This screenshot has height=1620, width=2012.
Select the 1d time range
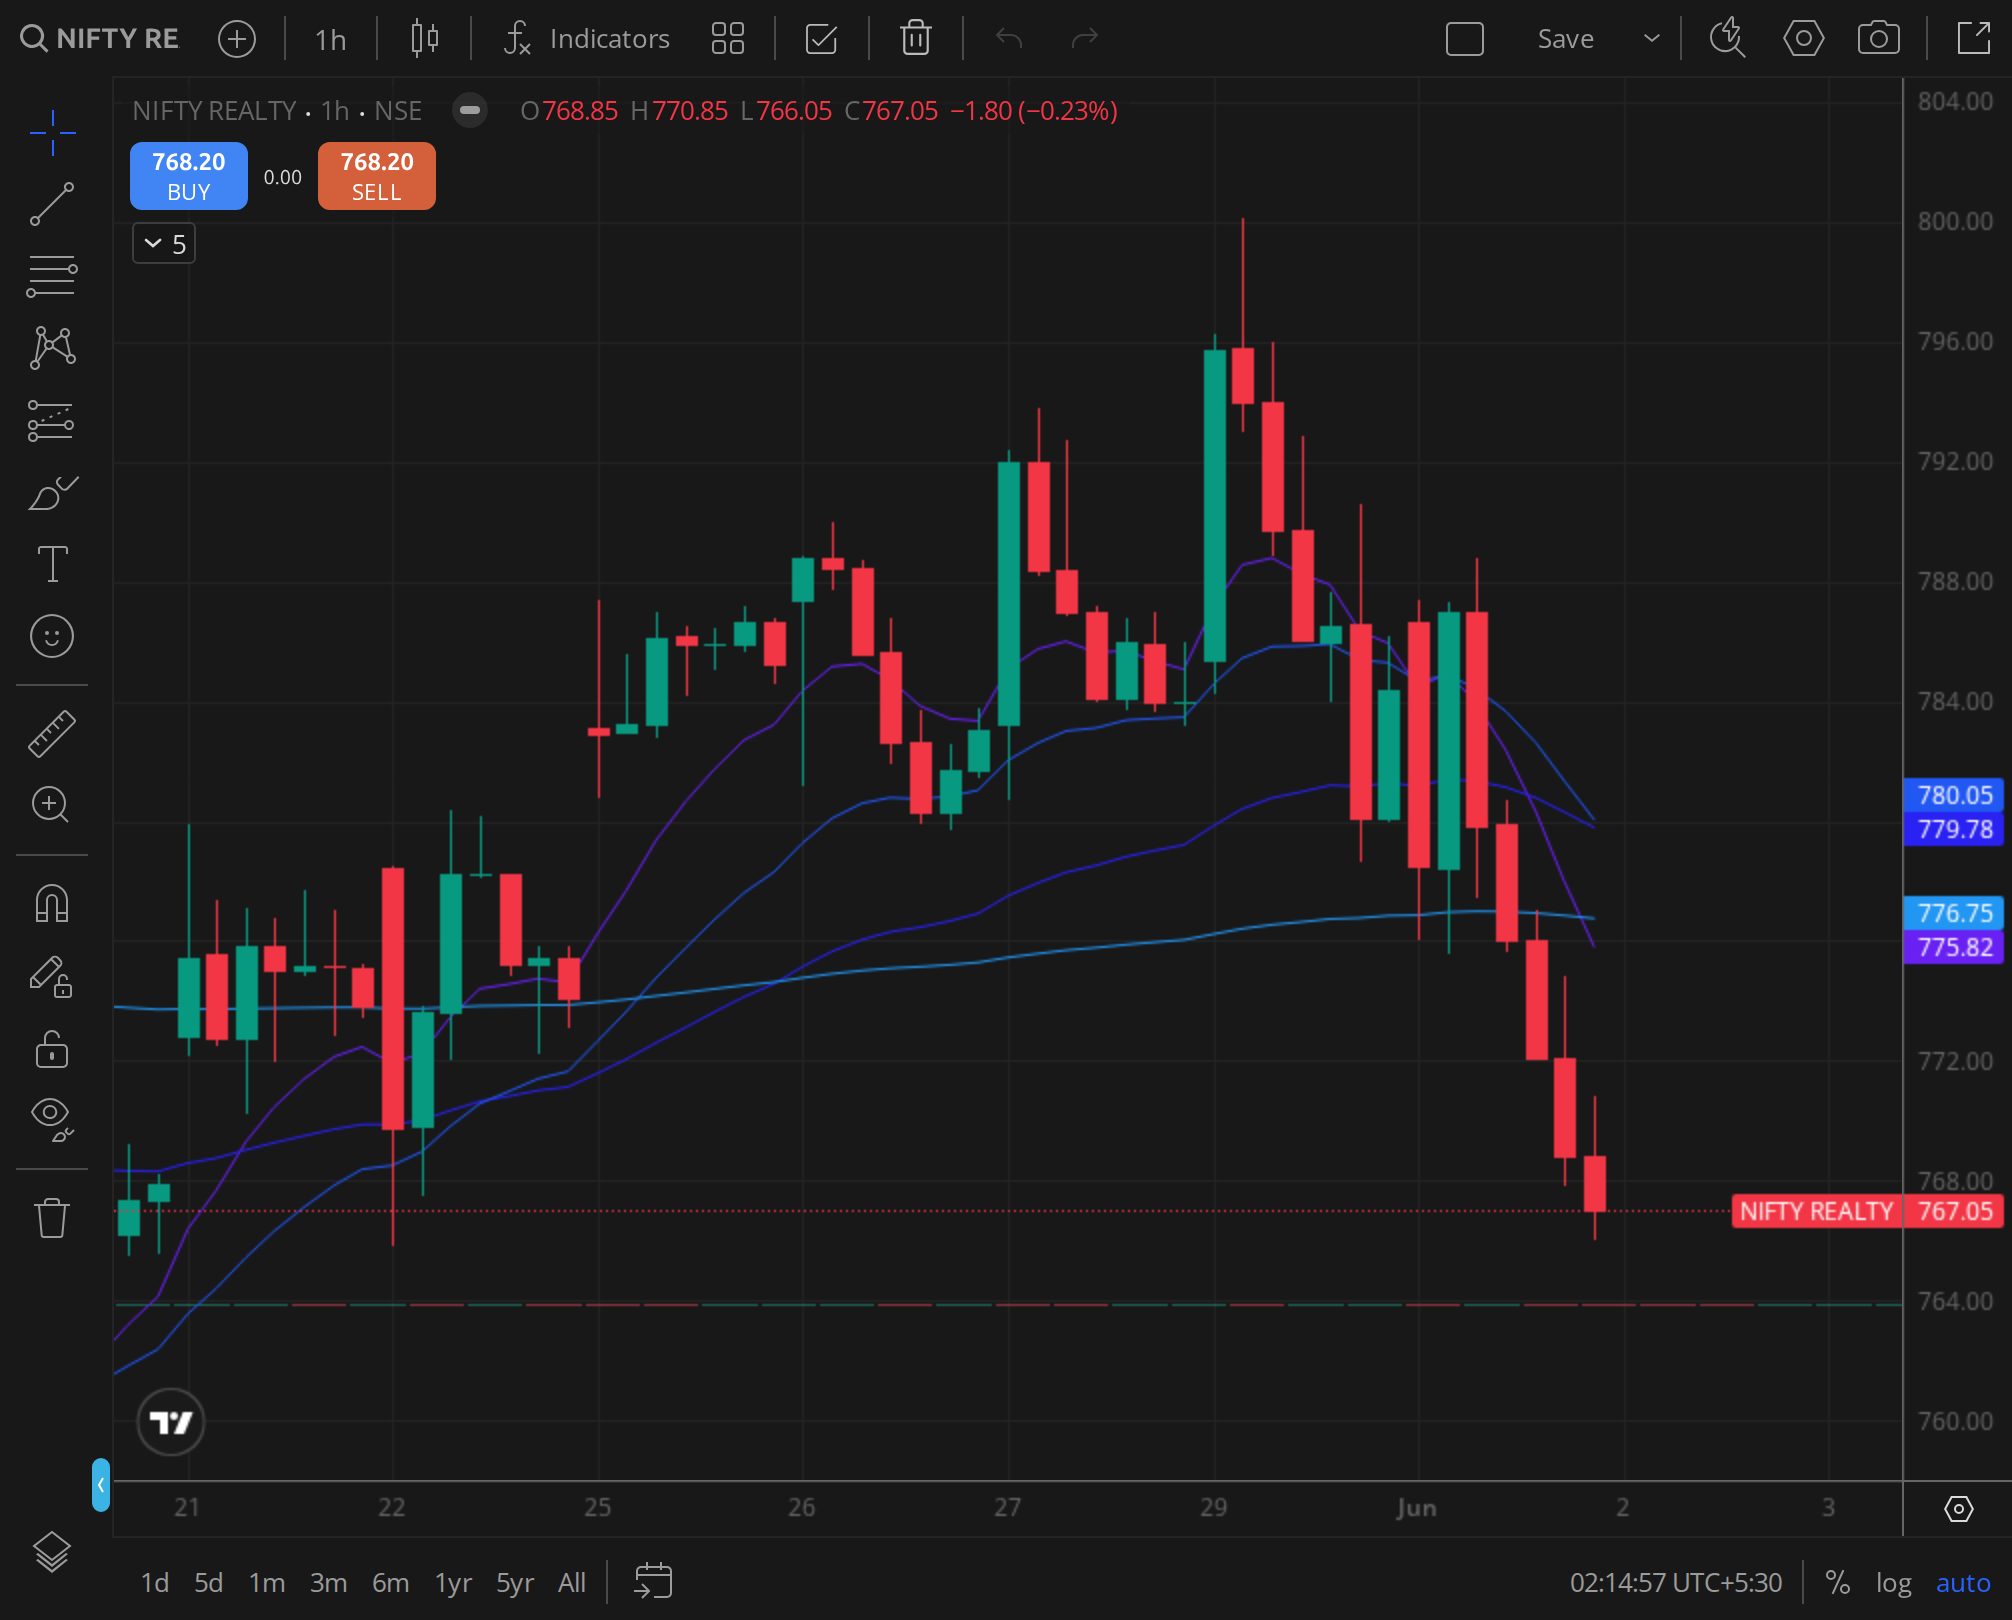coord(154,1583)
